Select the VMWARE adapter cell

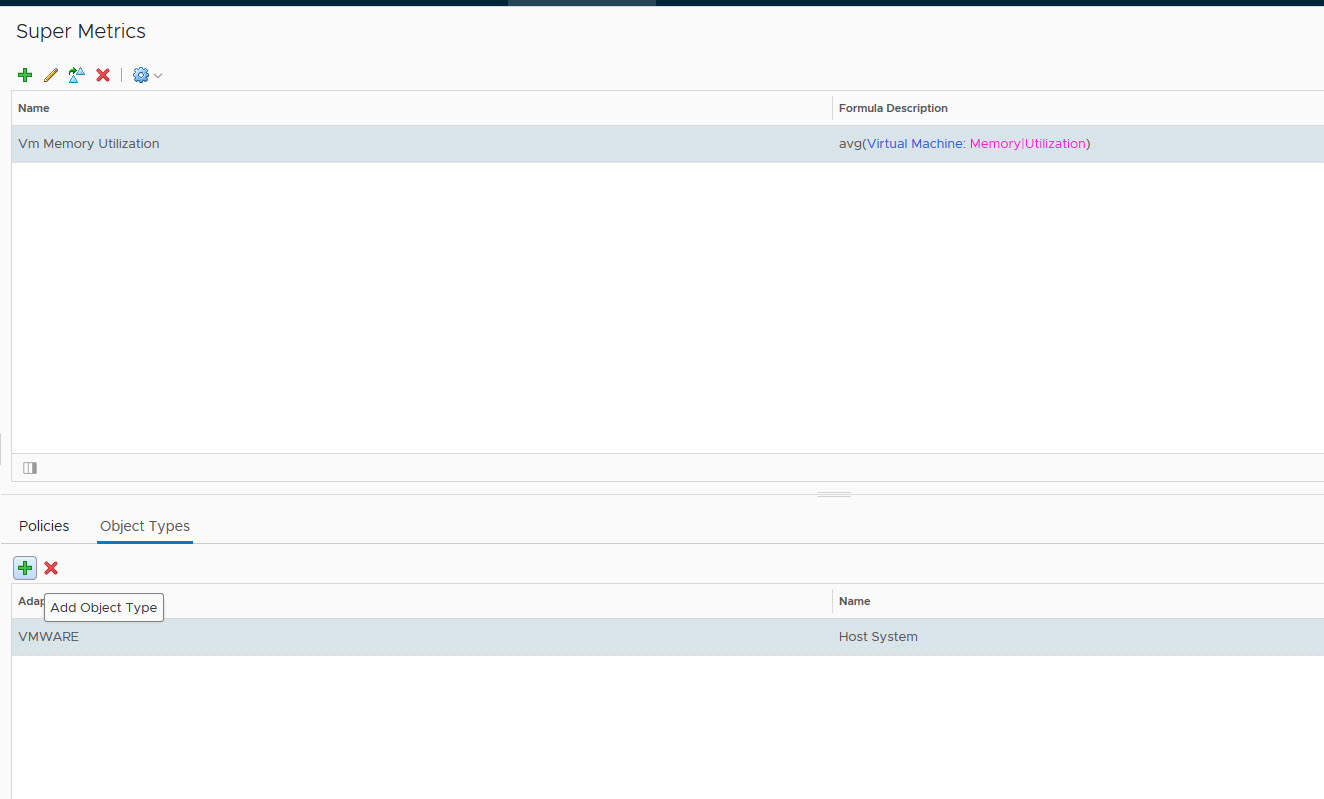pos(49,637)
